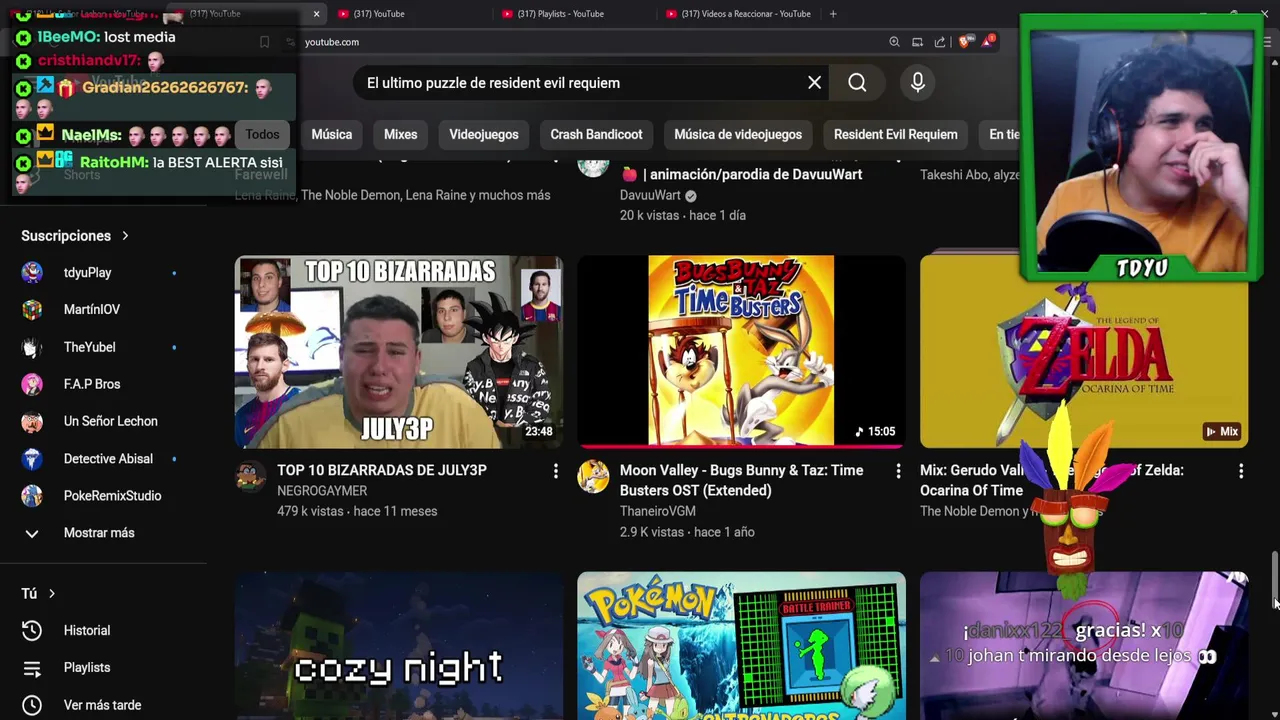Image resolution: width=1280 pixels, height=720 pixels.
Task: Click F.A.P Bros subscription avatar
Action: coord(32,384)
